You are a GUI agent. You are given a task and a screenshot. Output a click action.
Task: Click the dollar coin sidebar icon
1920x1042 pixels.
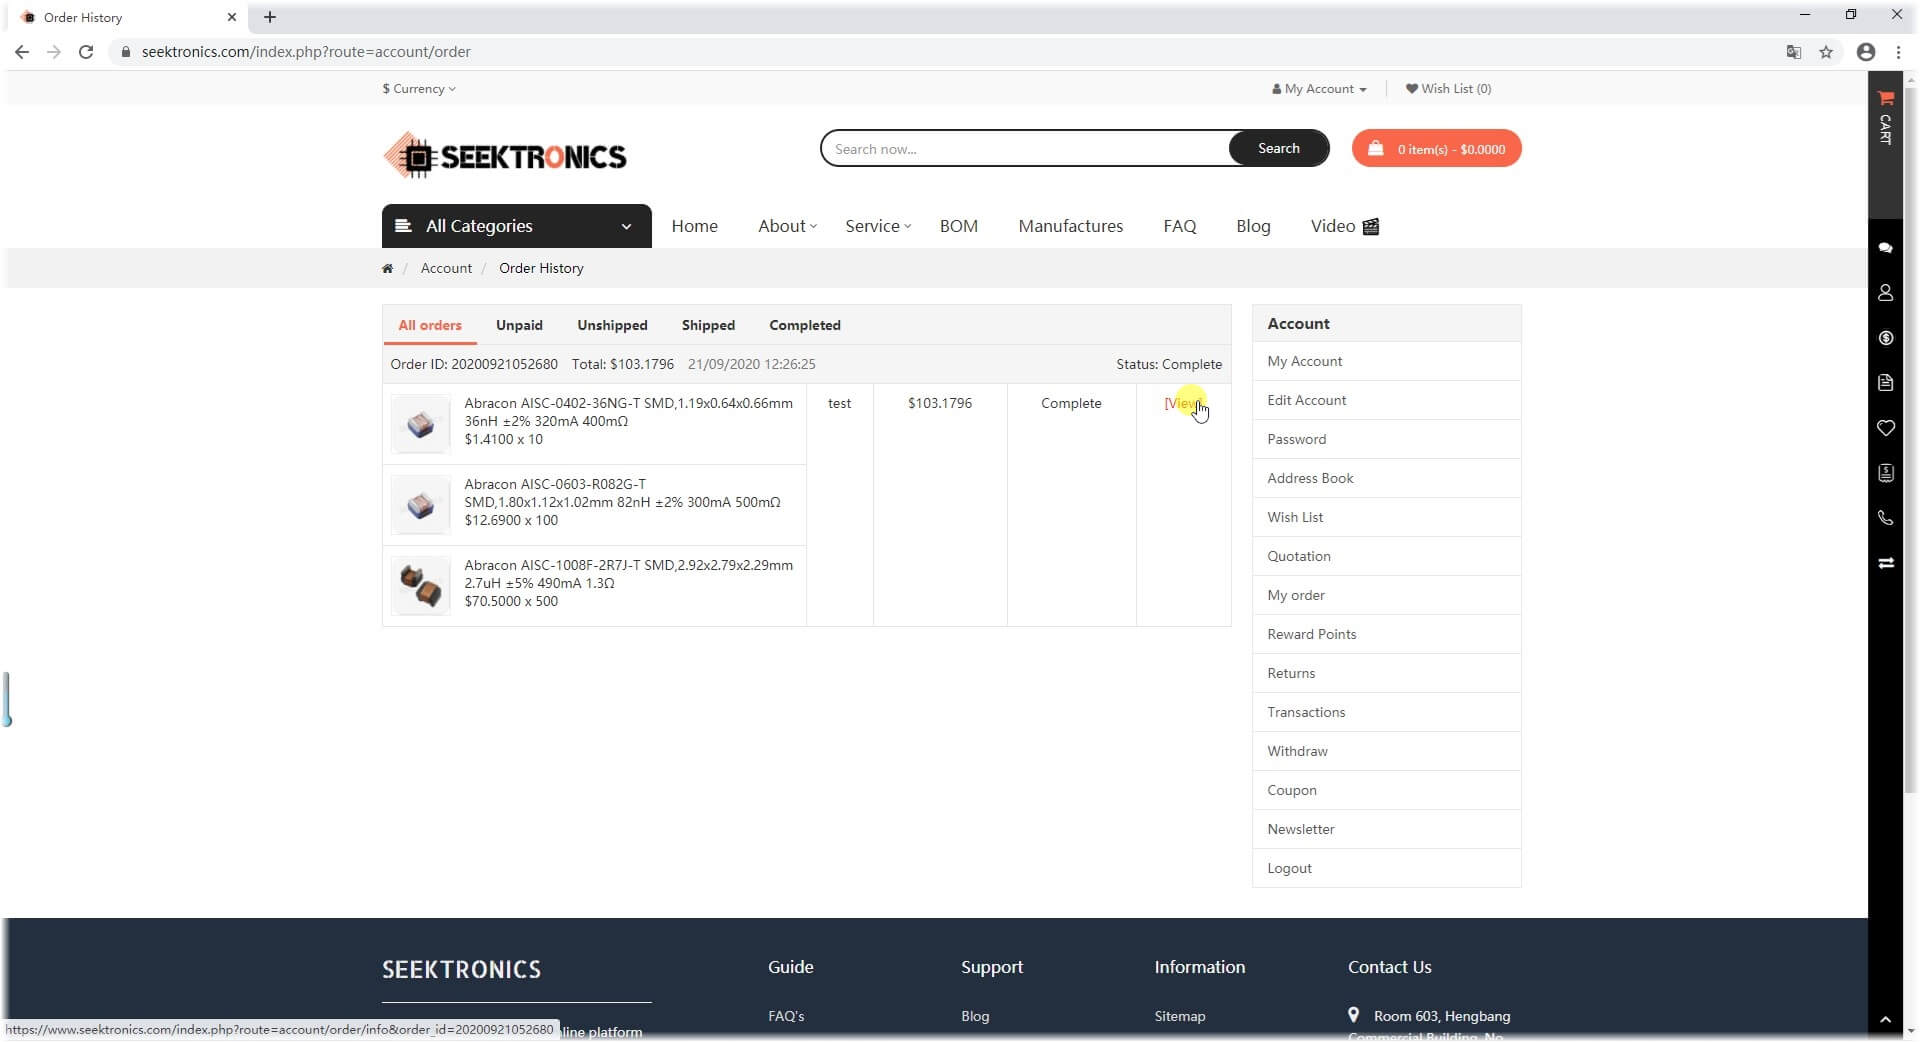tap(1885, 338)
